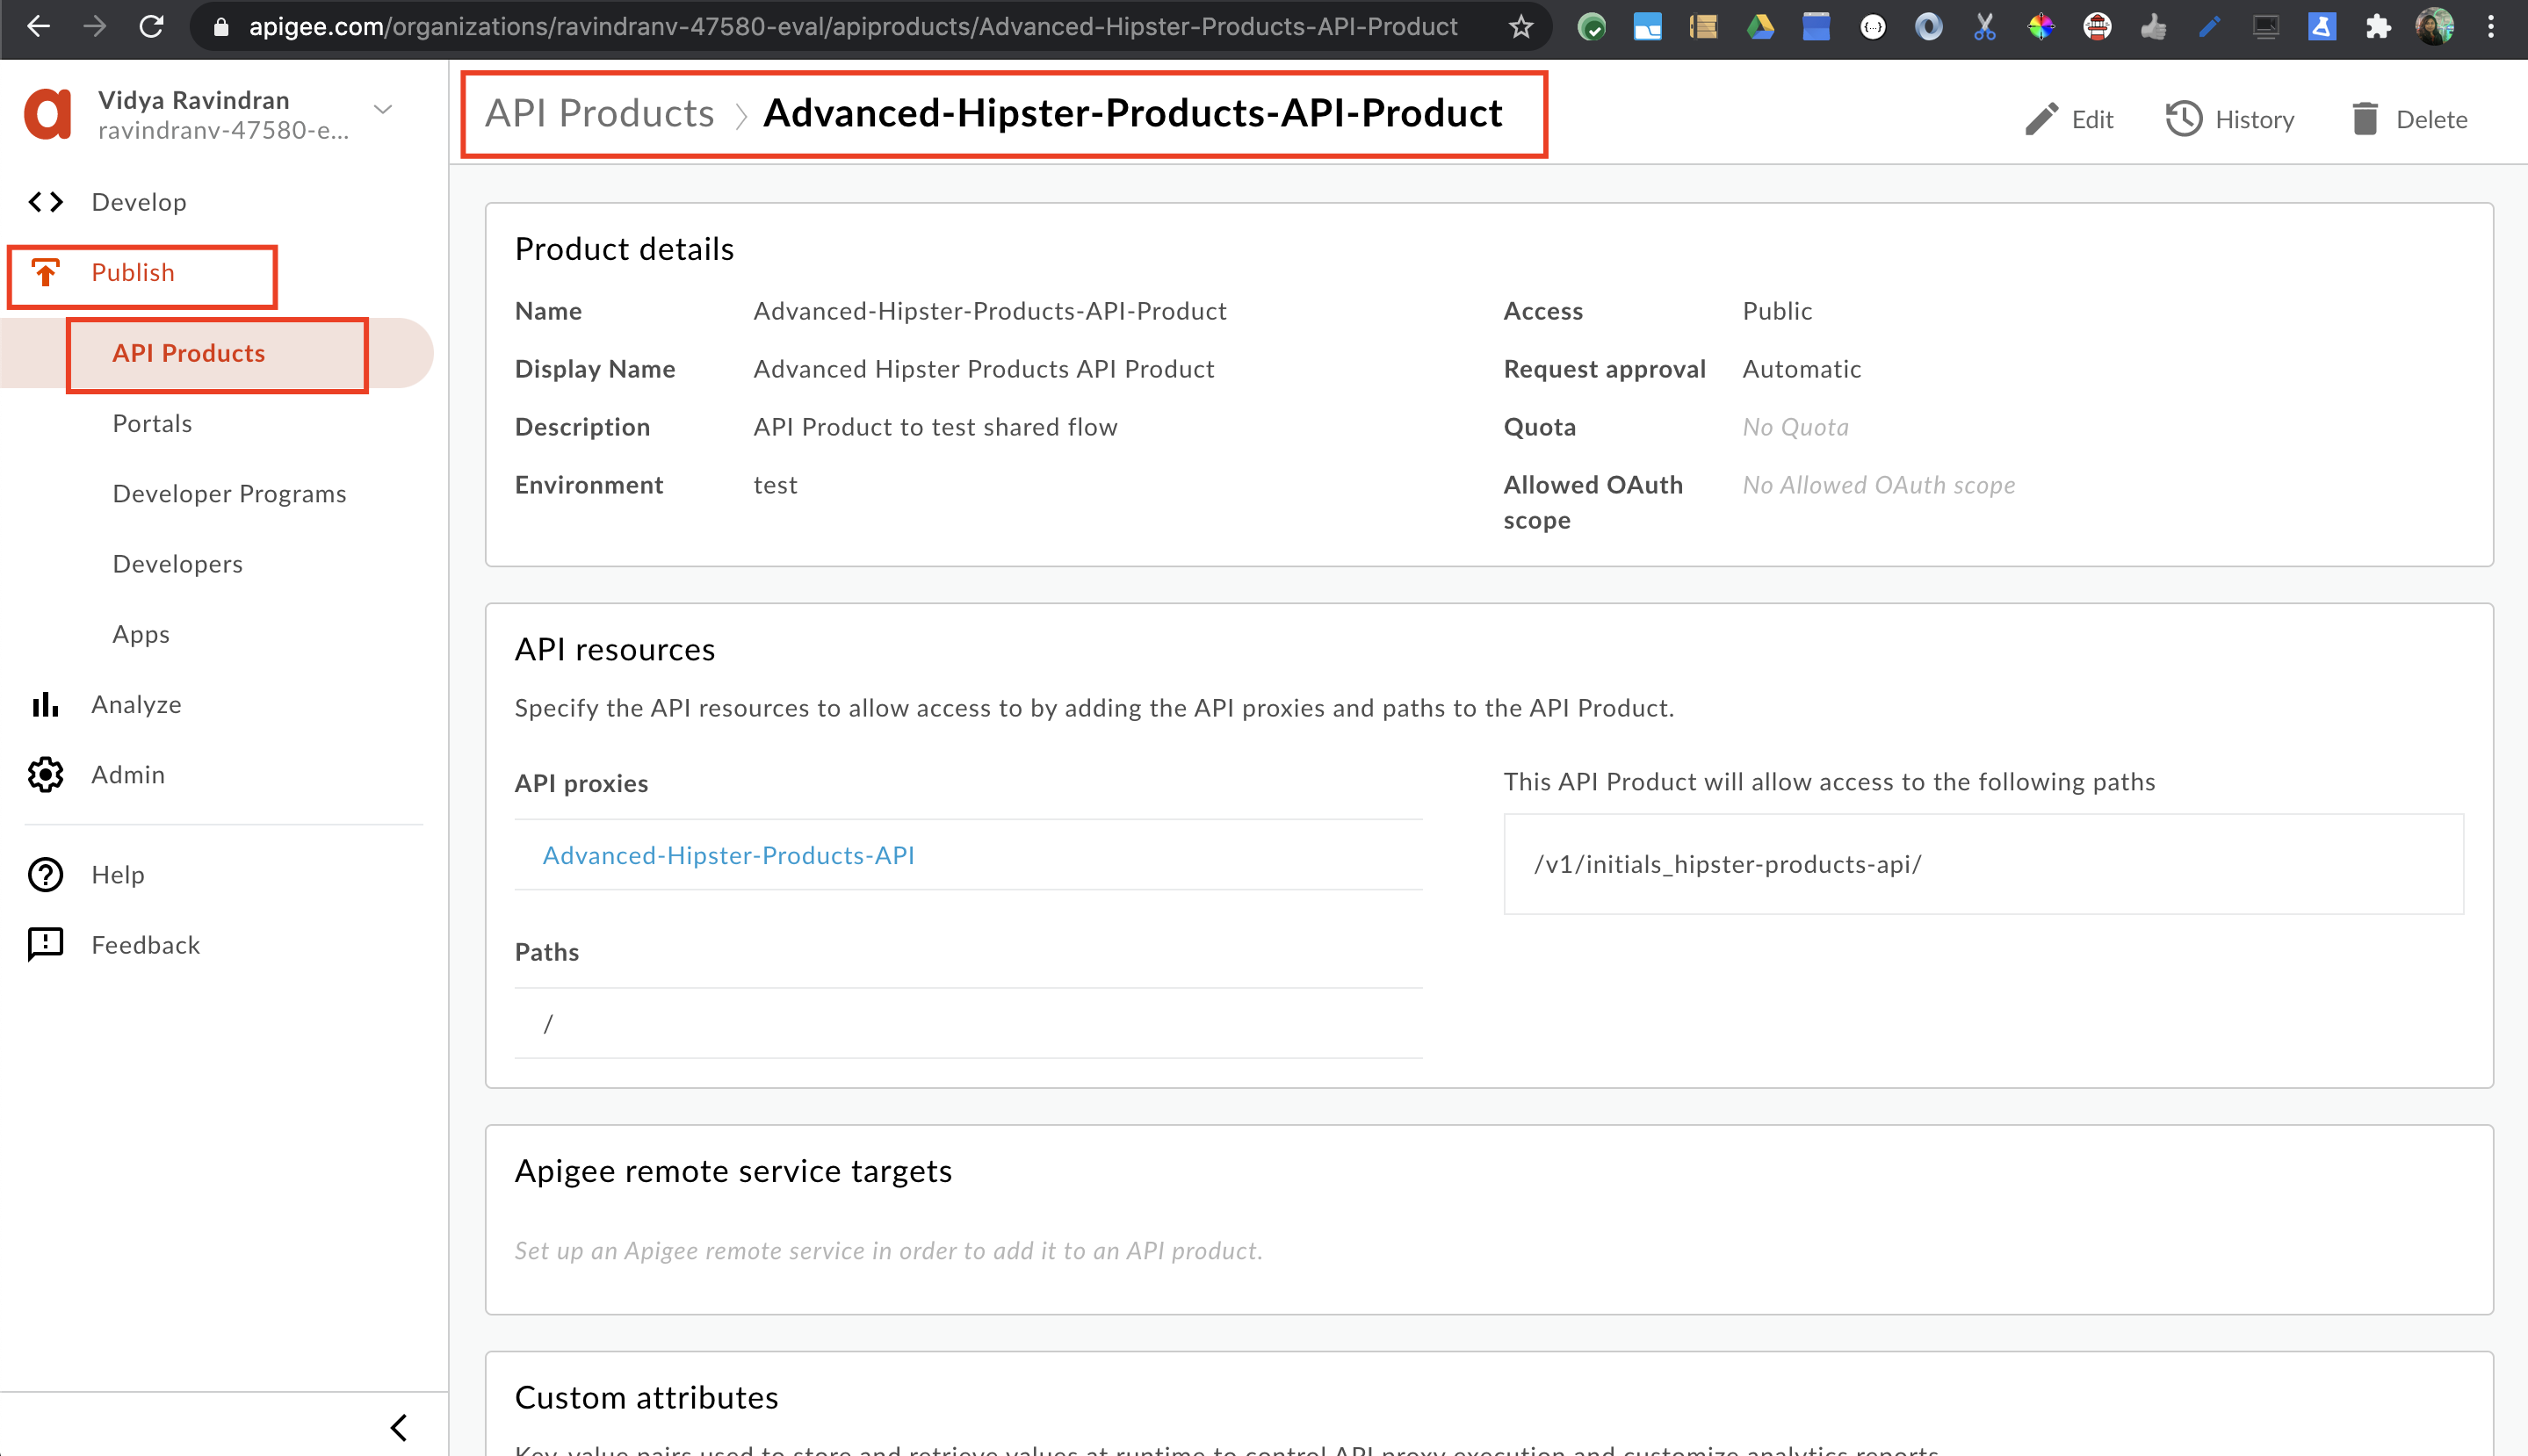Open the Chrome profile avatar
Image resolution: width=2528 pixels, height=1456 pixels.
[2434, 27]
